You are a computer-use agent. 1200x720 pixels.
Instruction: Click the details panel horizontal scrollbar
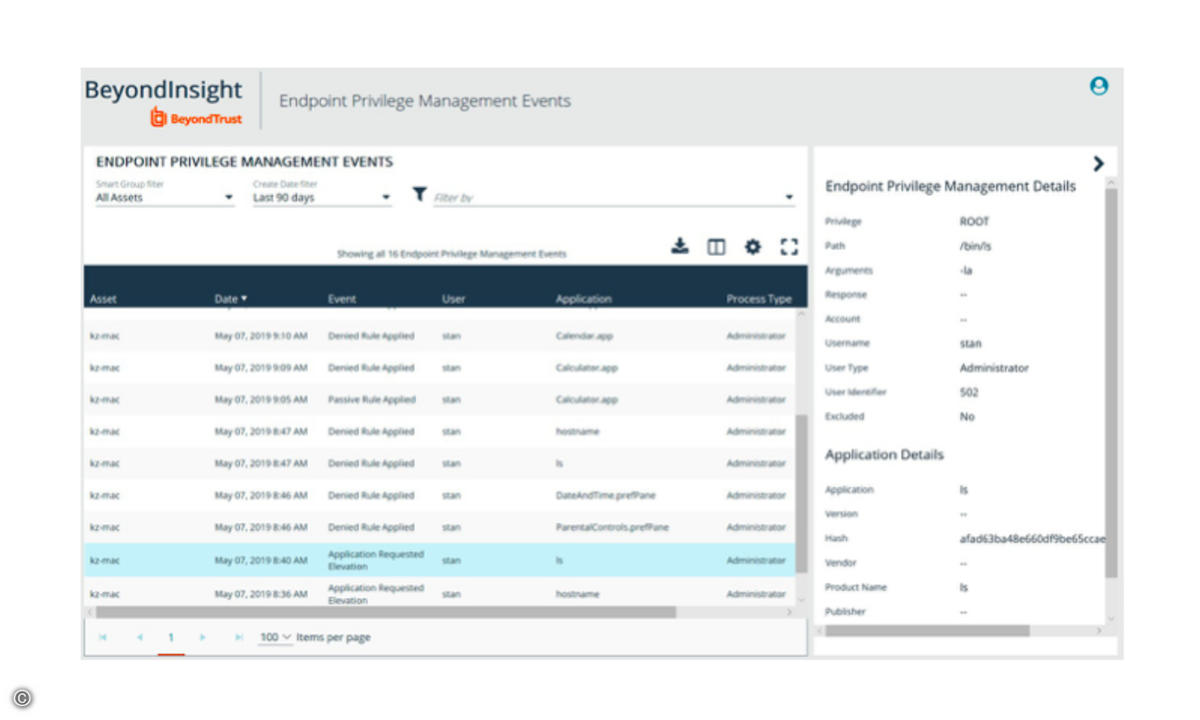click(x=927, y=631)
